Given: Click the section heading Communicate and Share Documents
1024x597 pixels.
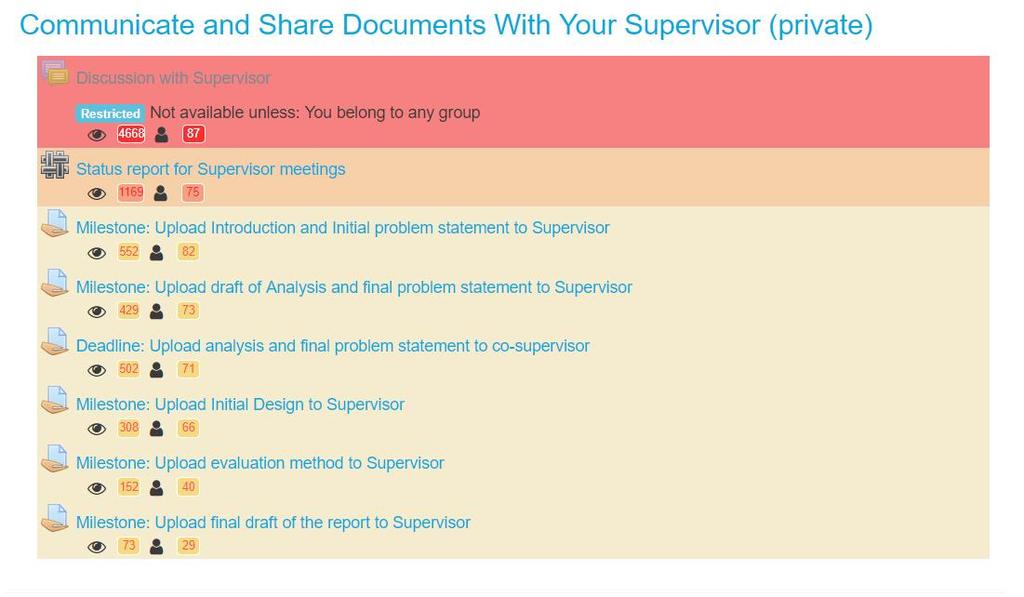Looking at the screenshot, I should [x=446, y=25].
